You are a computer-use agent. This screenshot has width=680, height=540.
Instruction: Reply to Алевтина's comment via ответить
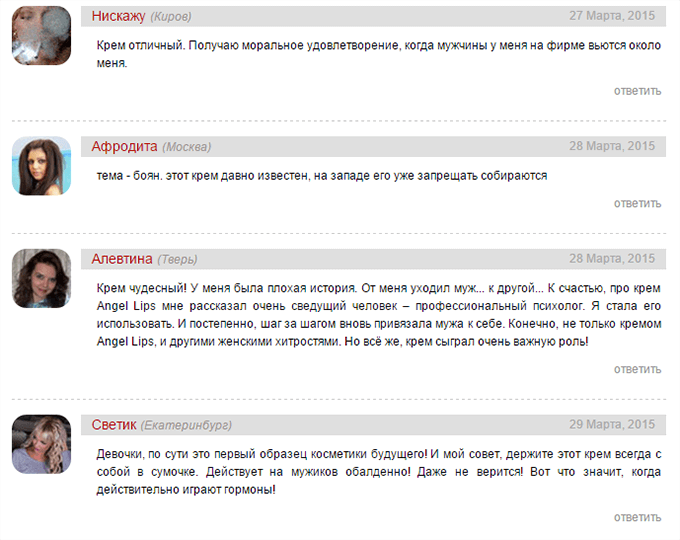point(637,370)
